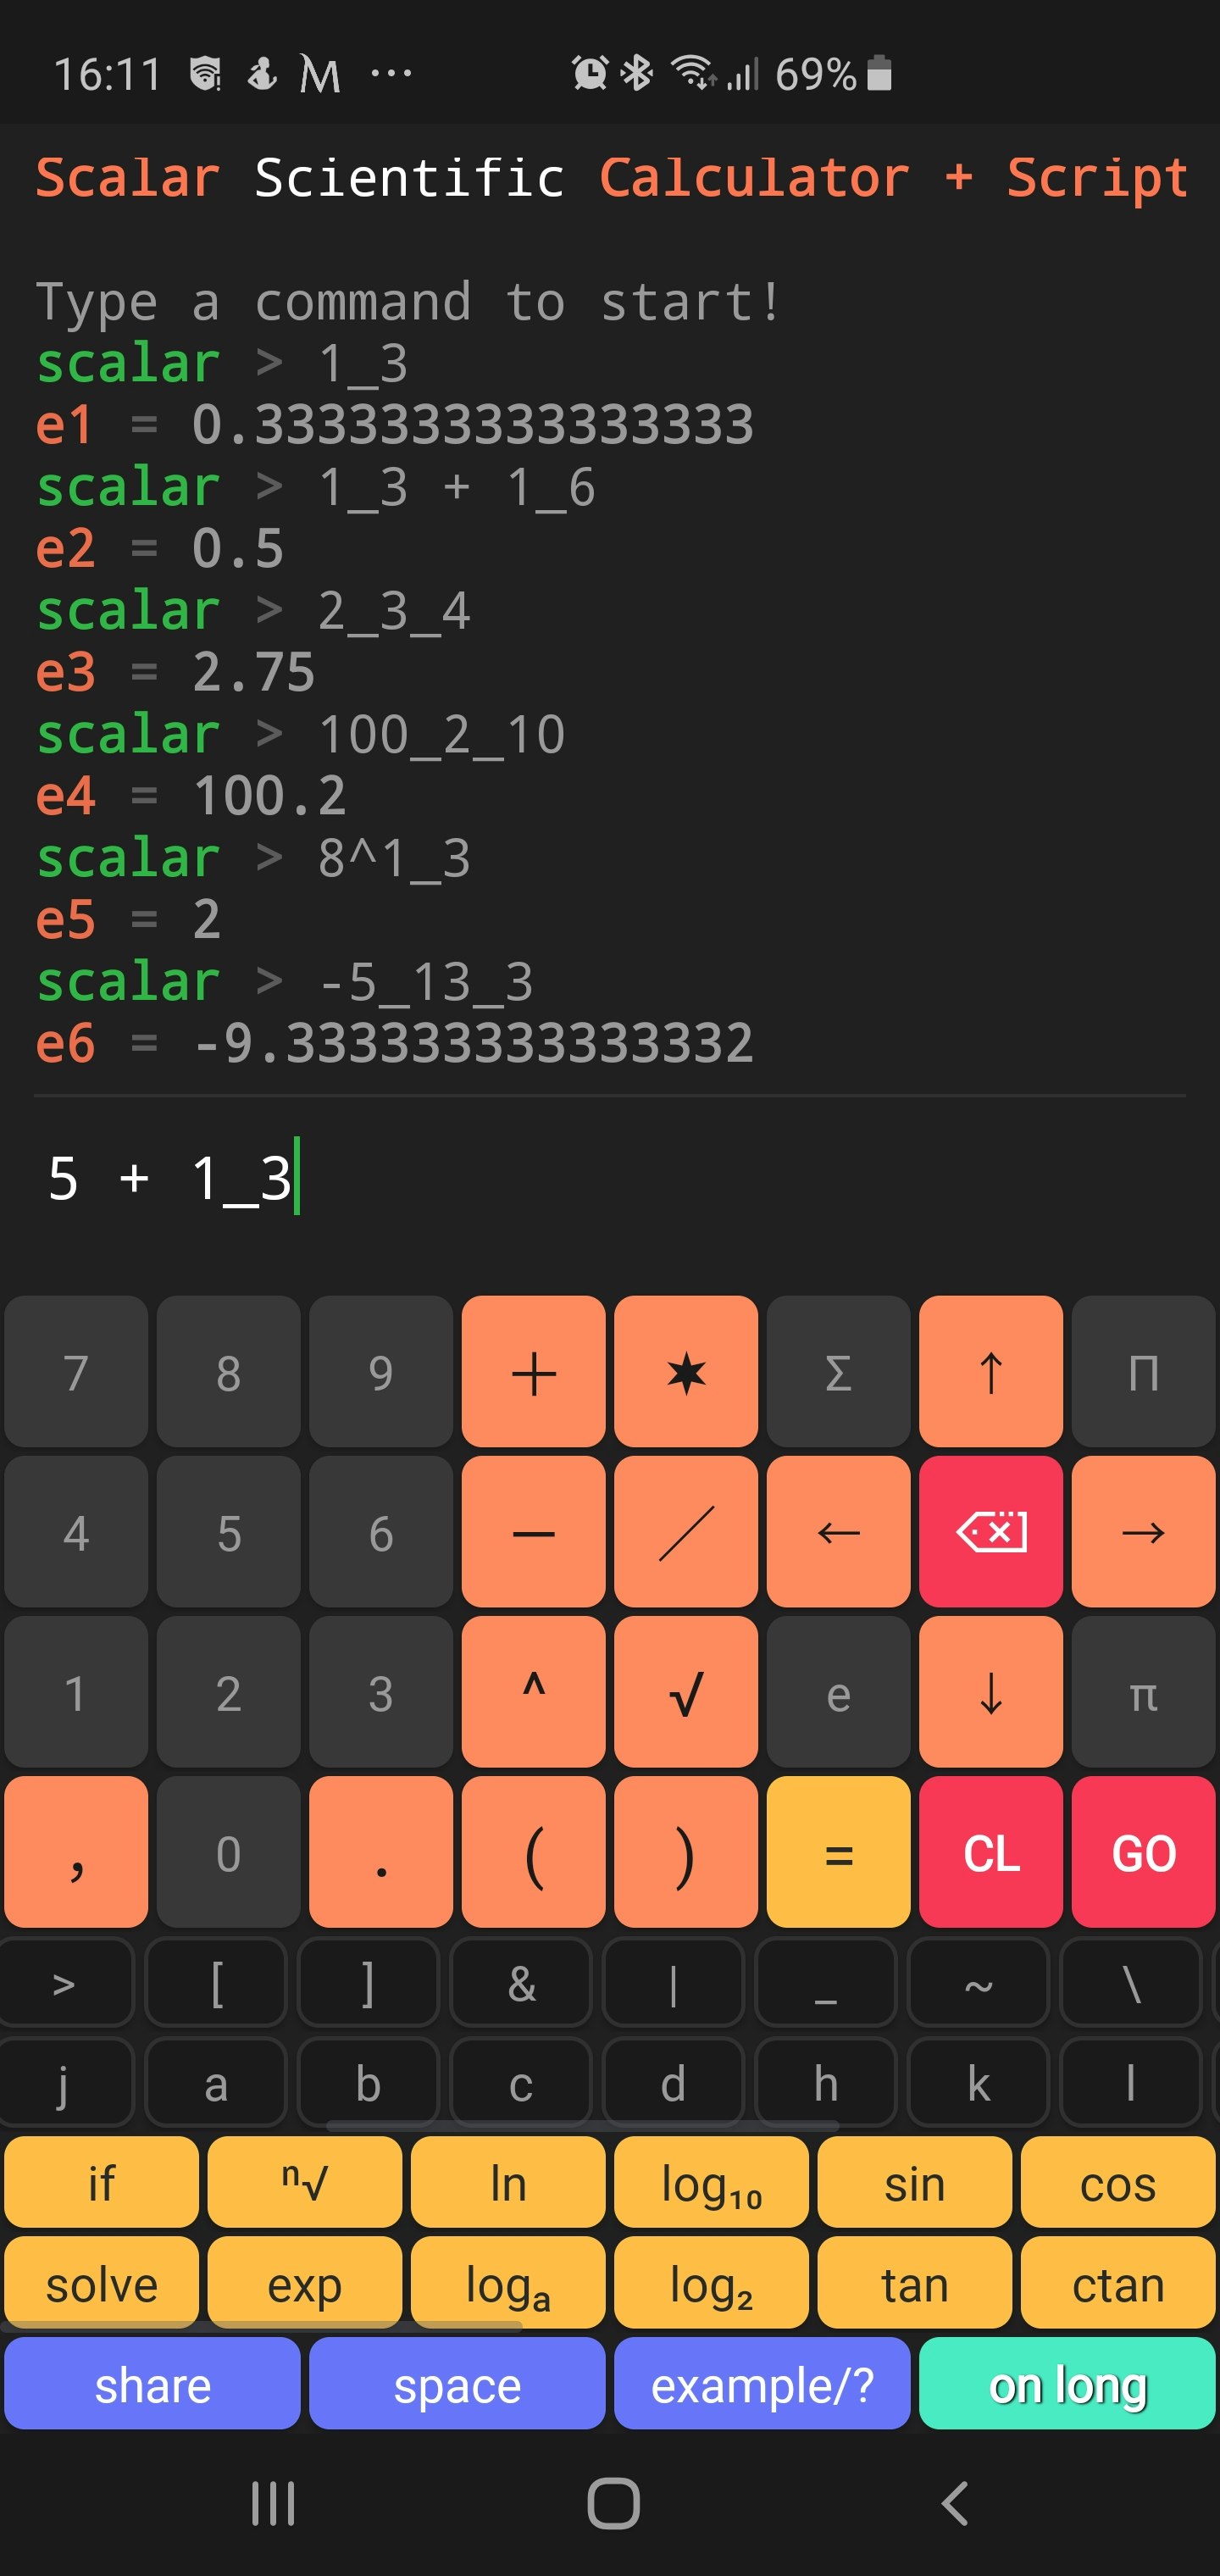Insert the lowercase pi constant key

(x=1143, y=1691)
